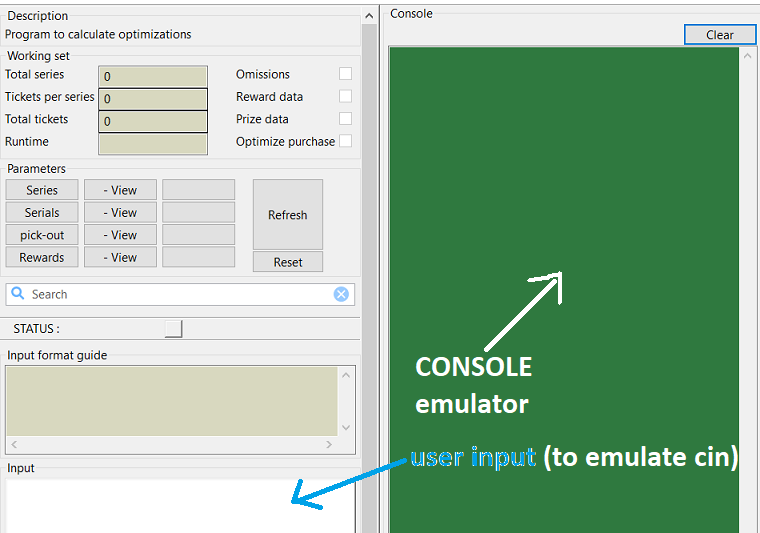The height and width of the screenshot is (533, 760).
Task: Click the blank button in Serials row
Action: pos(199,212)
